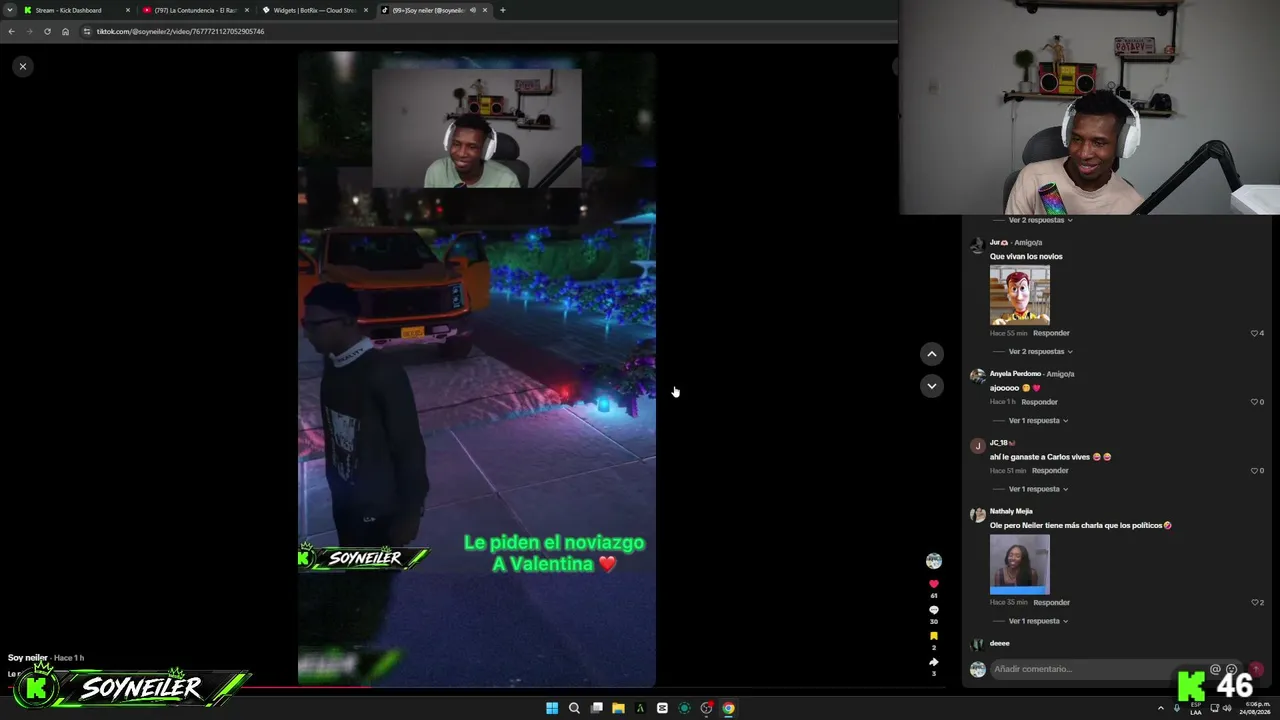The width and height of the screenshot is (1280, 720).
Task: Open a new browser tab
Action: (503, 10)
